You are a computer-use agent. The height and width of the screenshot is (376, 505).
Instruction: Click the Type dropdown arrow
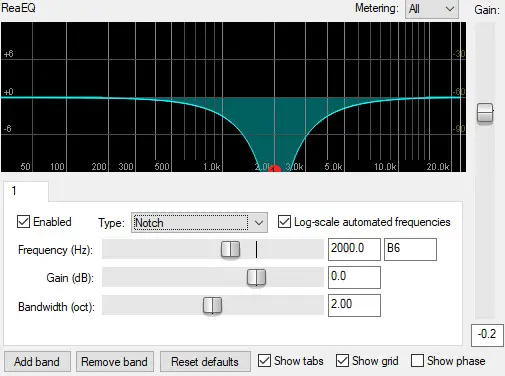click(x=259, y=223)
